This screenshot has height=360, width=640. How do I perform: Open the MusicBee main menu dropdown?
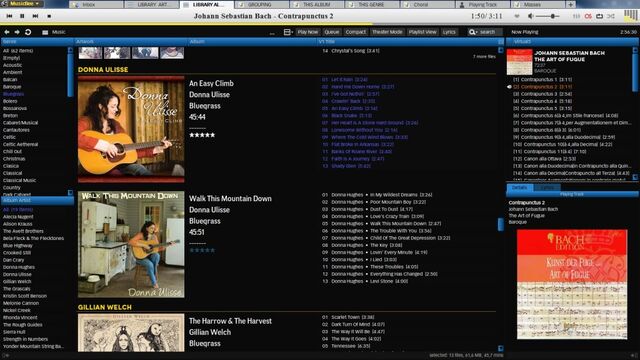coord(23,4)
